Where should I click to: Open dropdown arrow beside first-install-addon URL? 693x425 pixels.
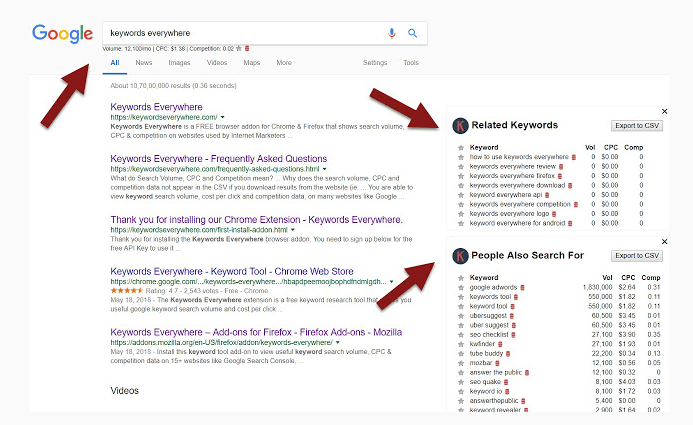pyautogui.click(x=293, y=230)
